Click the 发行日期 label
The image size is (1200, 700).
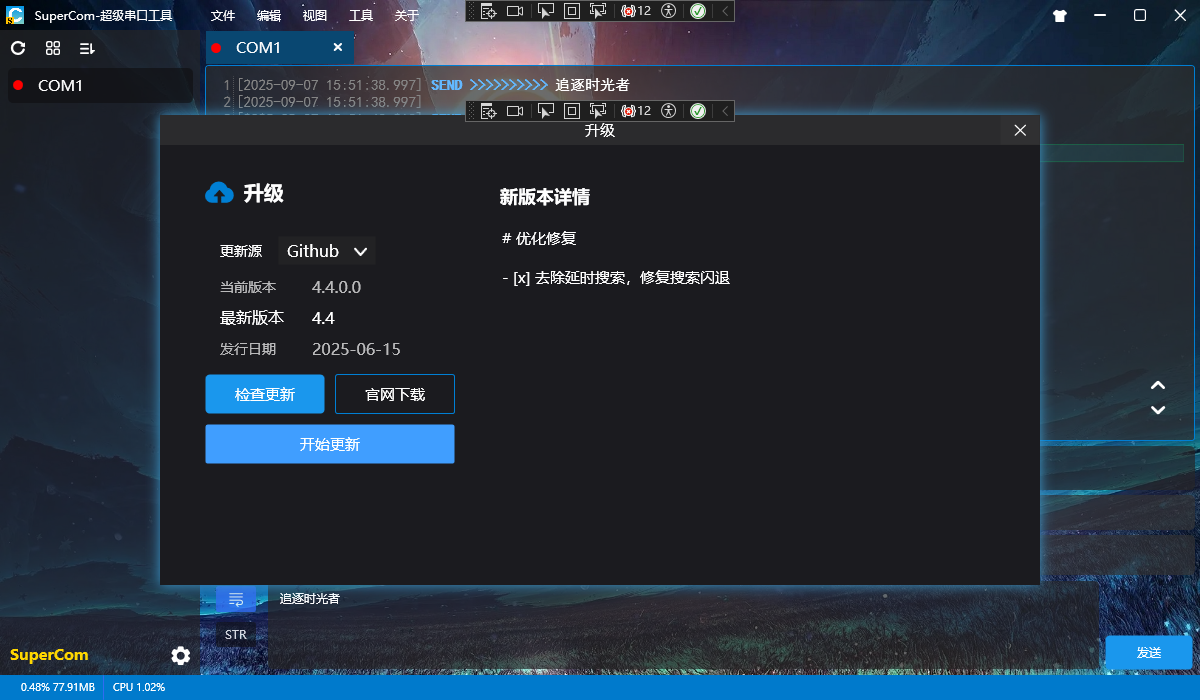(x=248, y=349)
